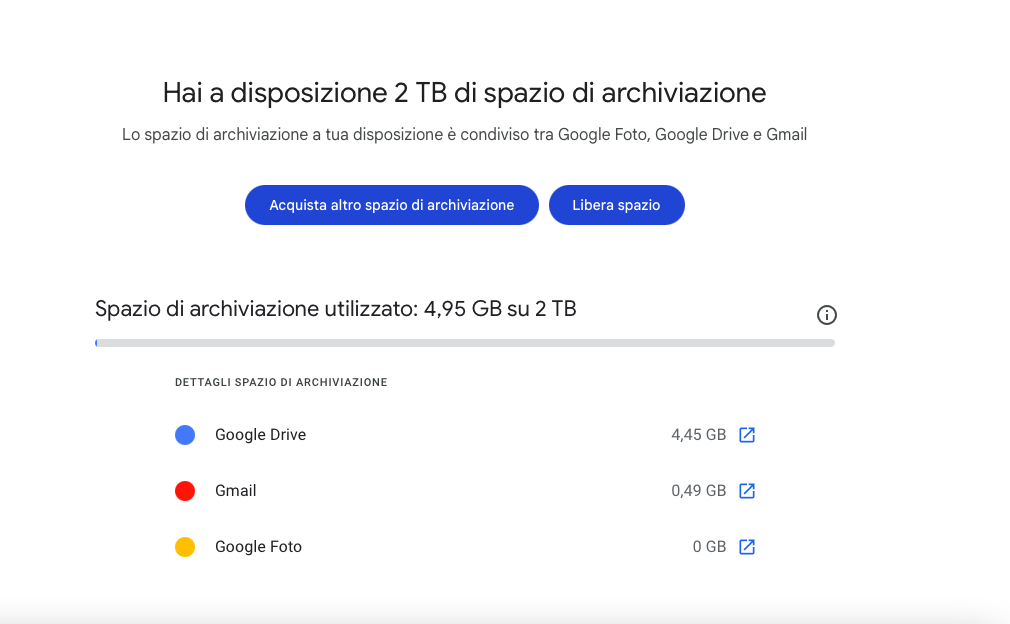Click the 0 GB Foto usage value

709,547
